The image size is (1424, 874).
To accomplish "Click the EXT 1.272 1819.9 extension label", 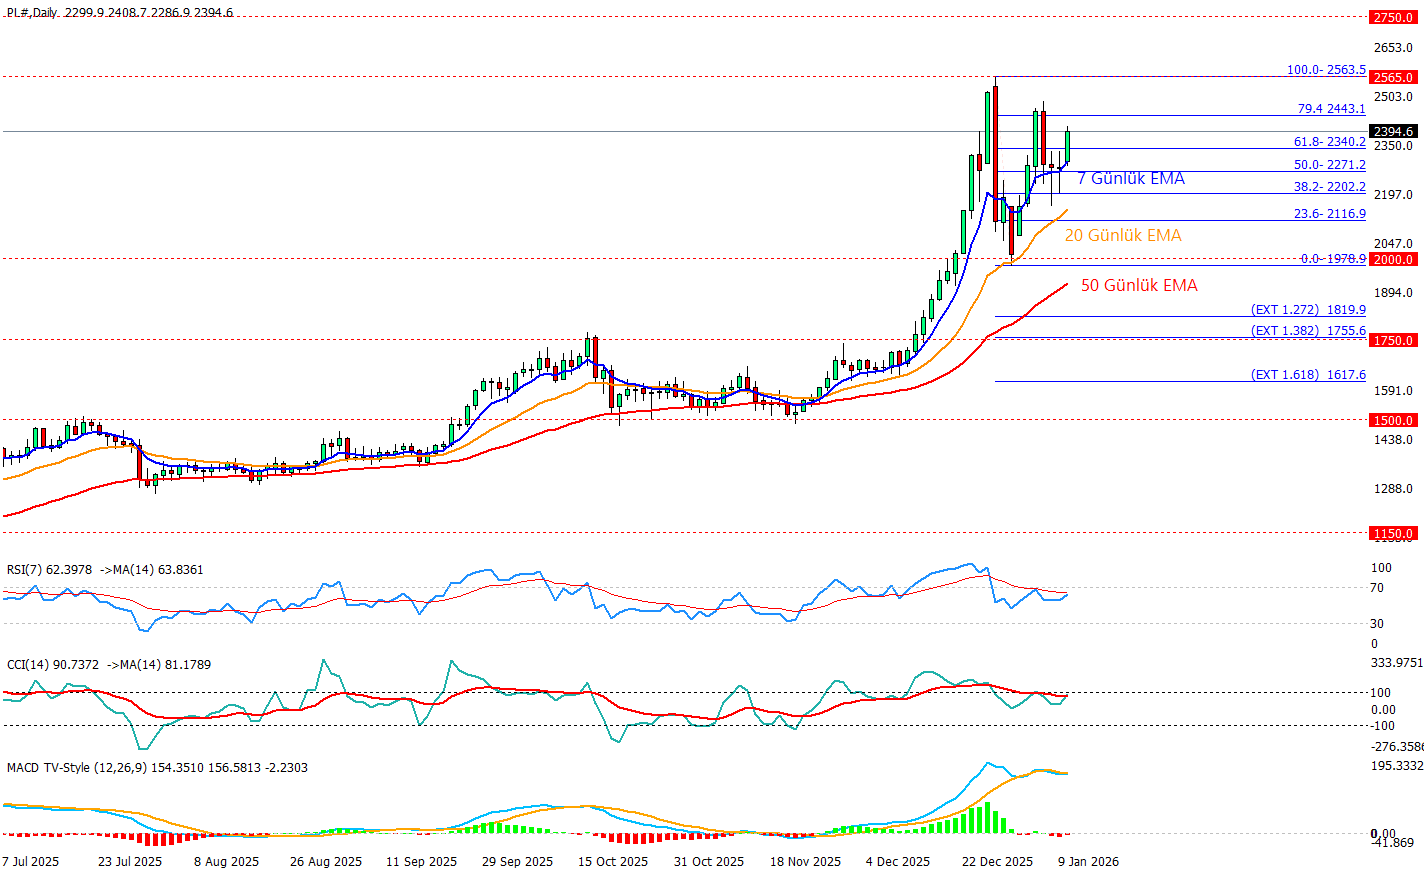I will click(1308, 310).
